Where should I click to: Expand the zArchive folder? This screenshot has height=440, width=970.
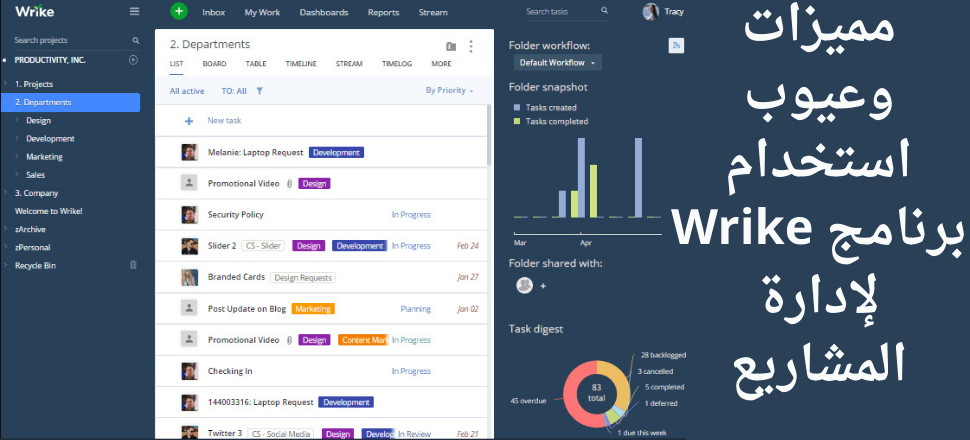point(5,229)
